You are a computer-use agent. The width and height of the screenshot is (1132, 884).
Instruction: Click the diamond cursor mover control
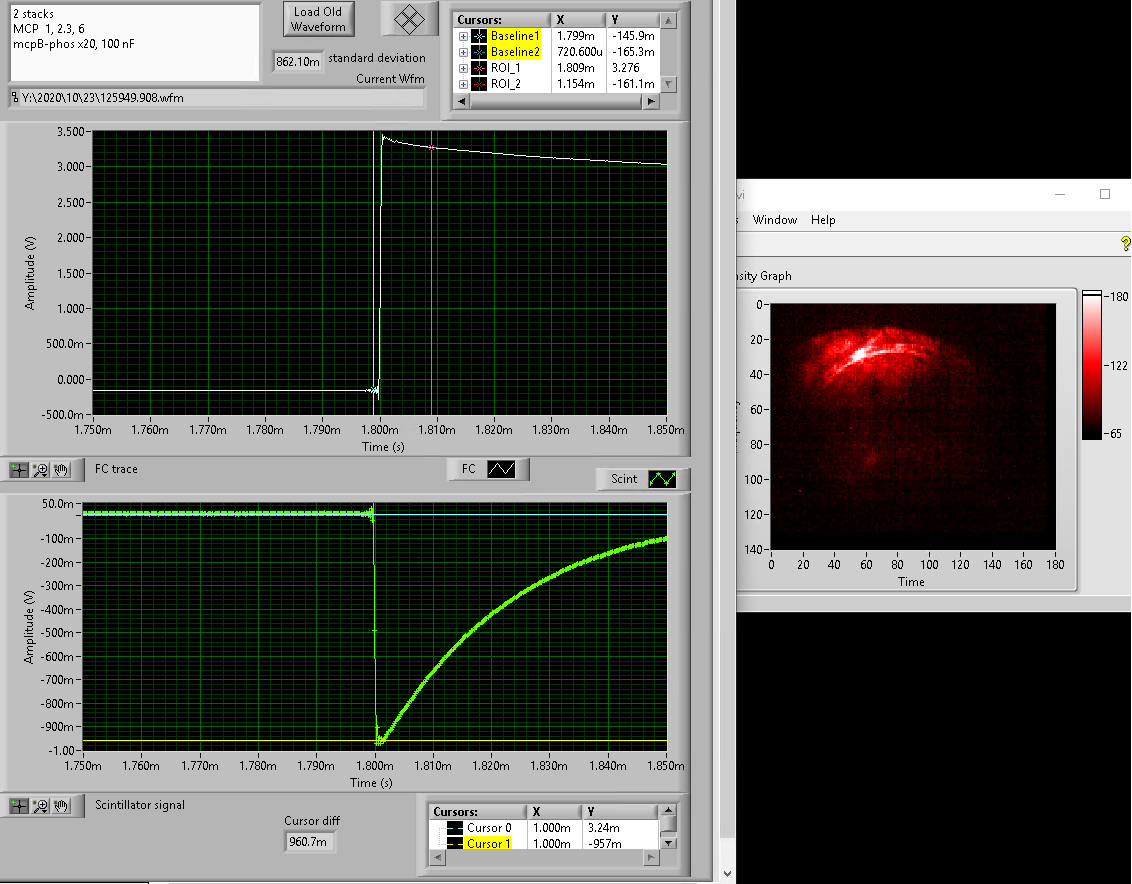click(408, 19)
